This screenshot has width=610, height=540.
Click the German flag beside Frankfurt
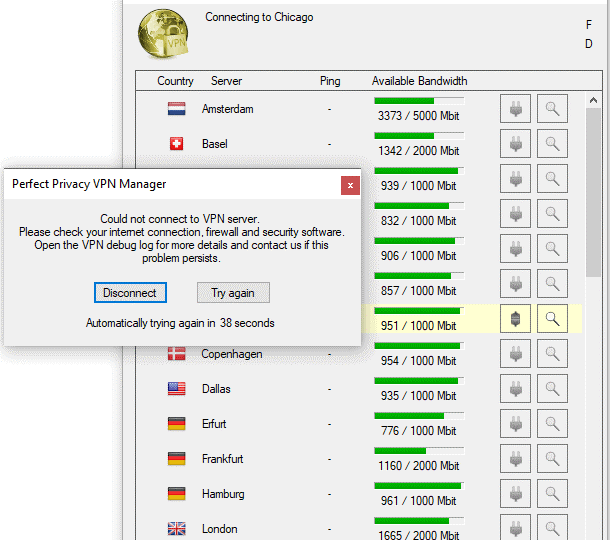coord(177,459)
